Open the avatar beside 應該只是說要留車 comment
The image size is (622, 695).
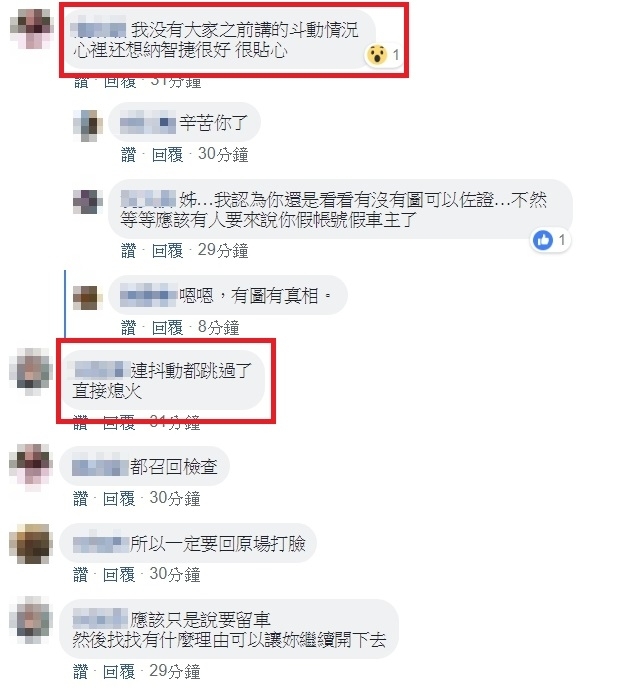(31, 621)
